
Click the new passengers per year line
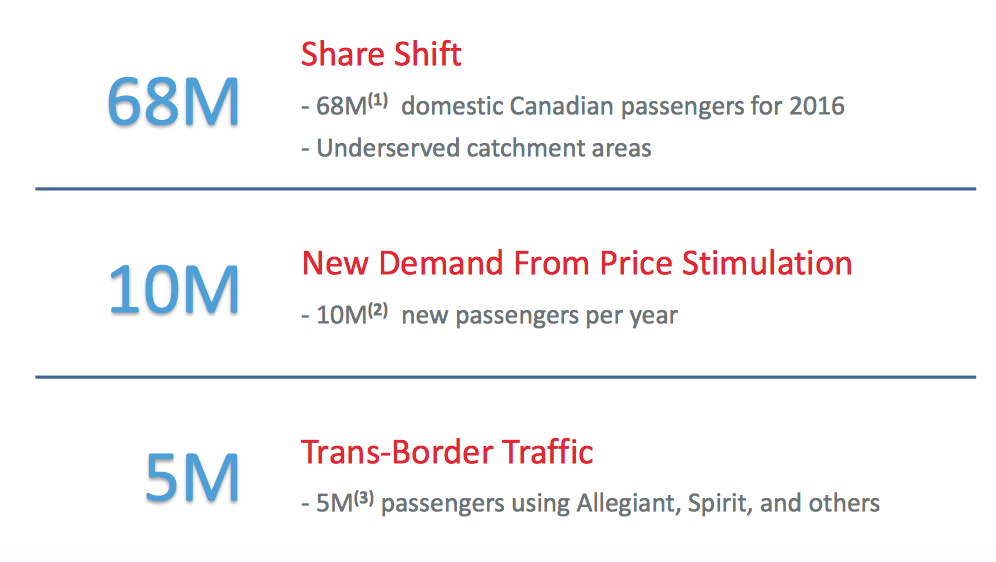click(x=490, y=315)
